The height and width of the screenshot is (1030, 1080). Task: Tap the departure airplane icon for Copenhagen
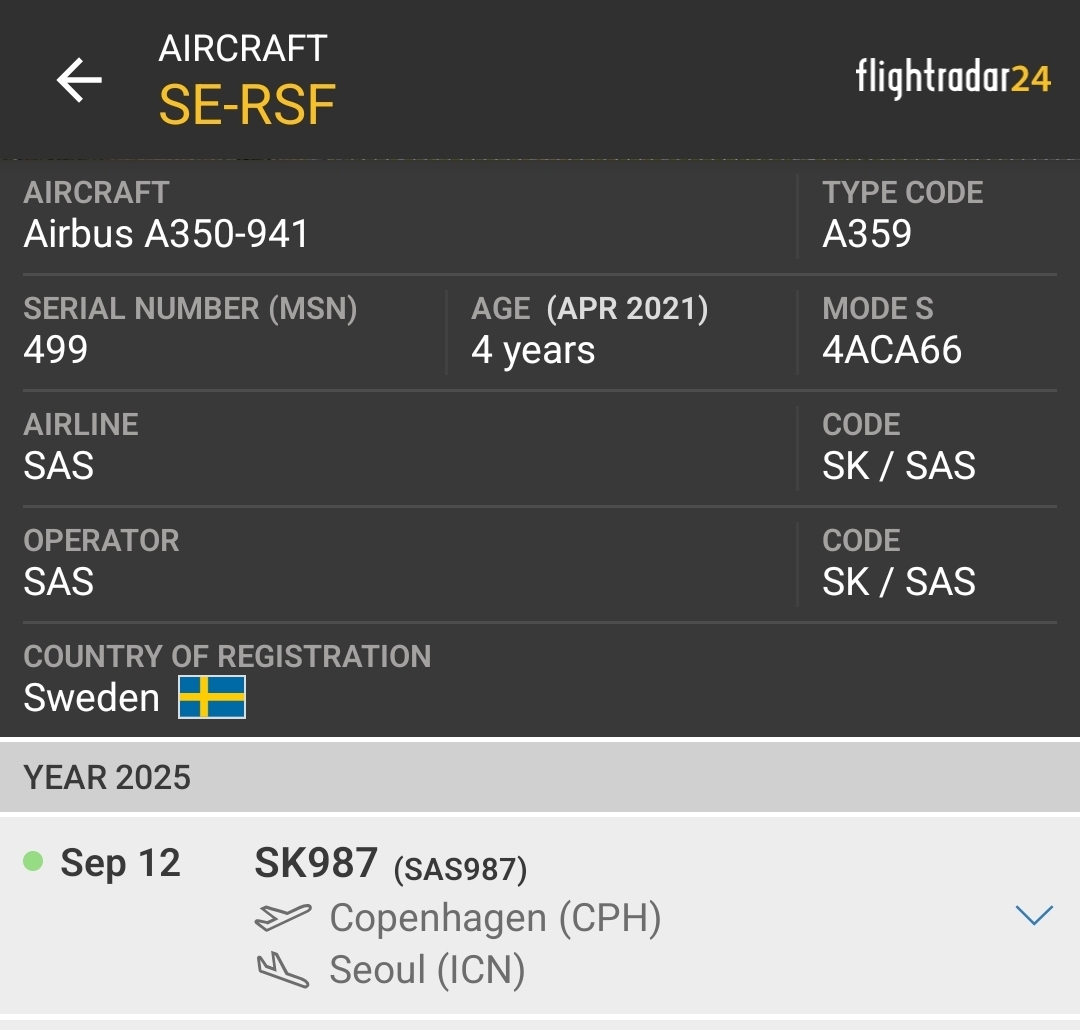(x=285, y=916)
